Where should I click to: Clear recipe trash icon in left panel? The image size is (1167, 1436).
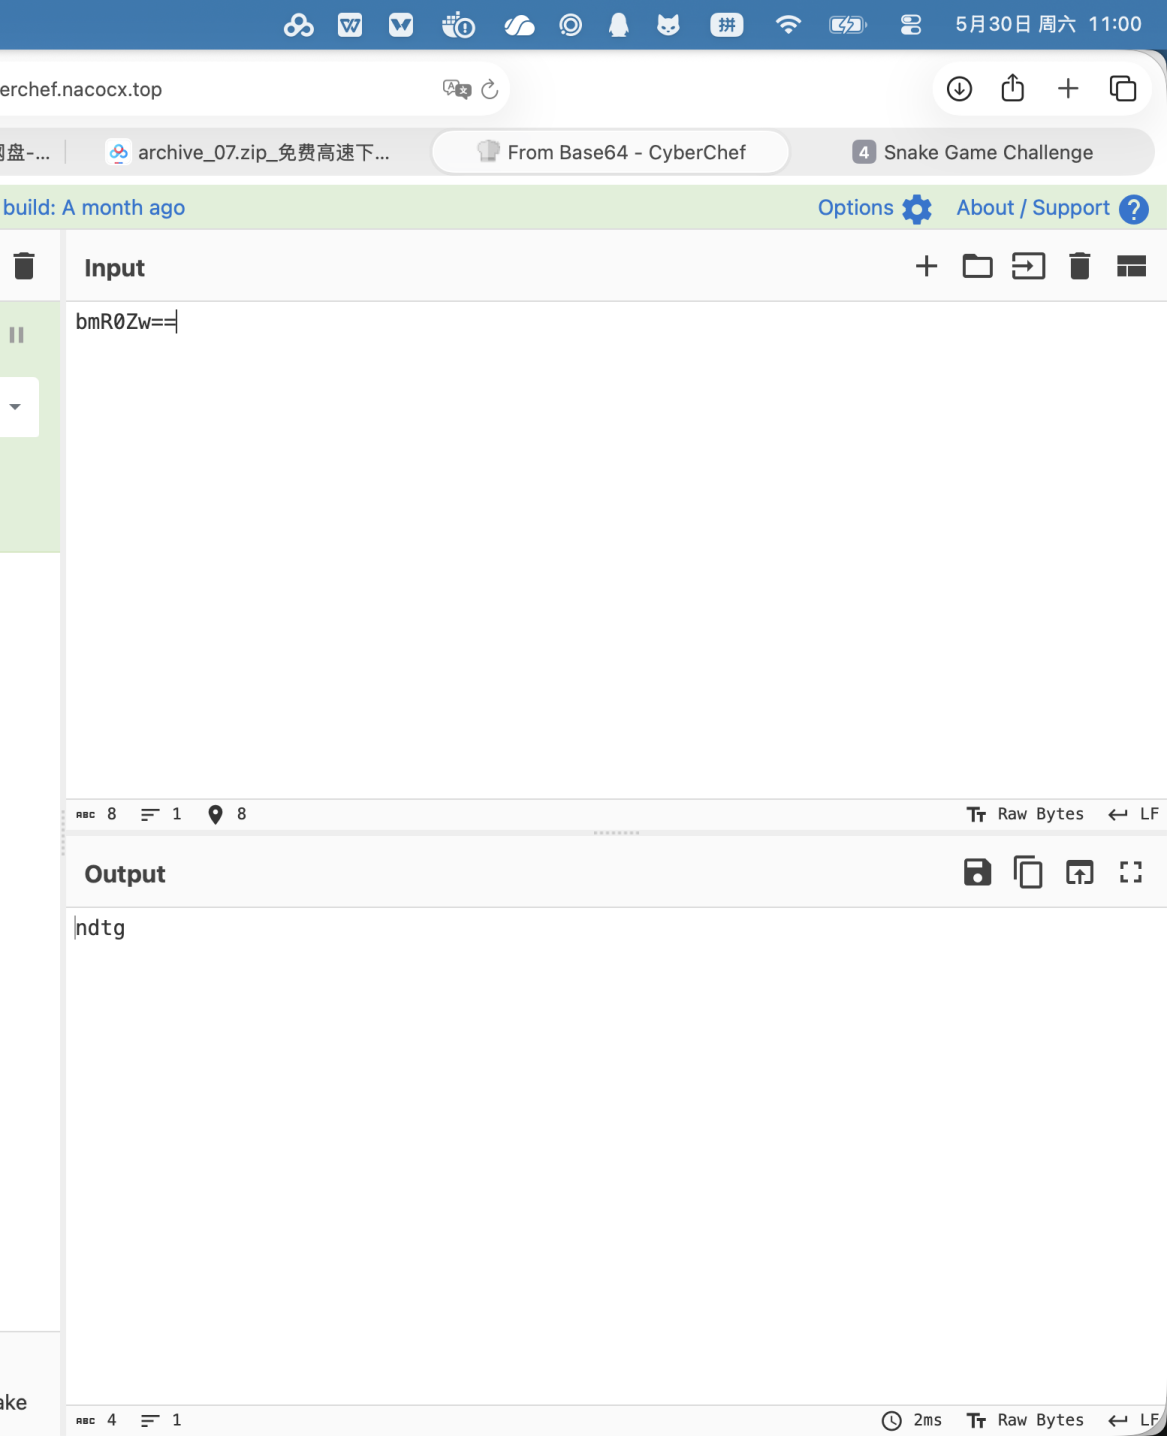pyautogui.click(x=24, y=265)
